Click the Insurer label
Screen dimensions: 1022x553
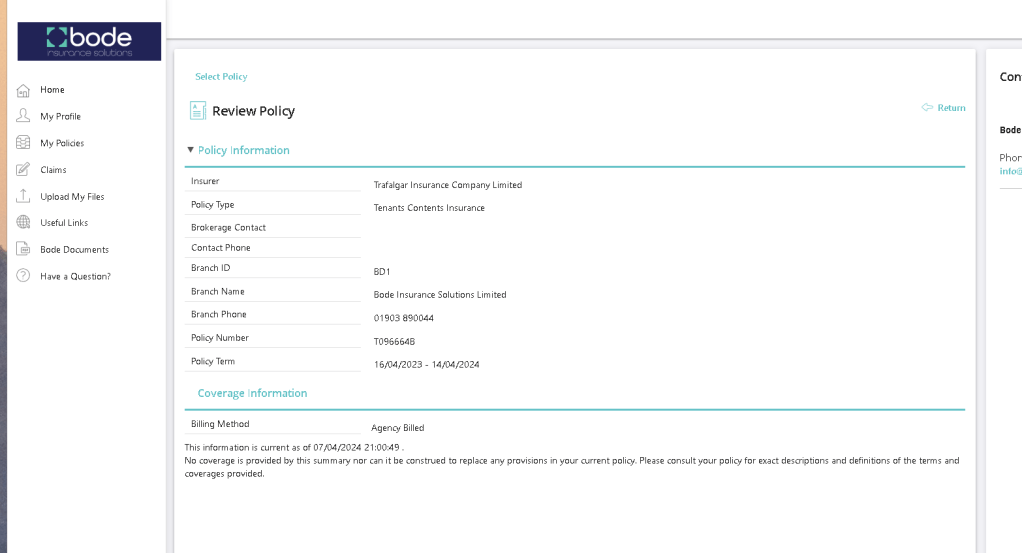click(205, 181)
